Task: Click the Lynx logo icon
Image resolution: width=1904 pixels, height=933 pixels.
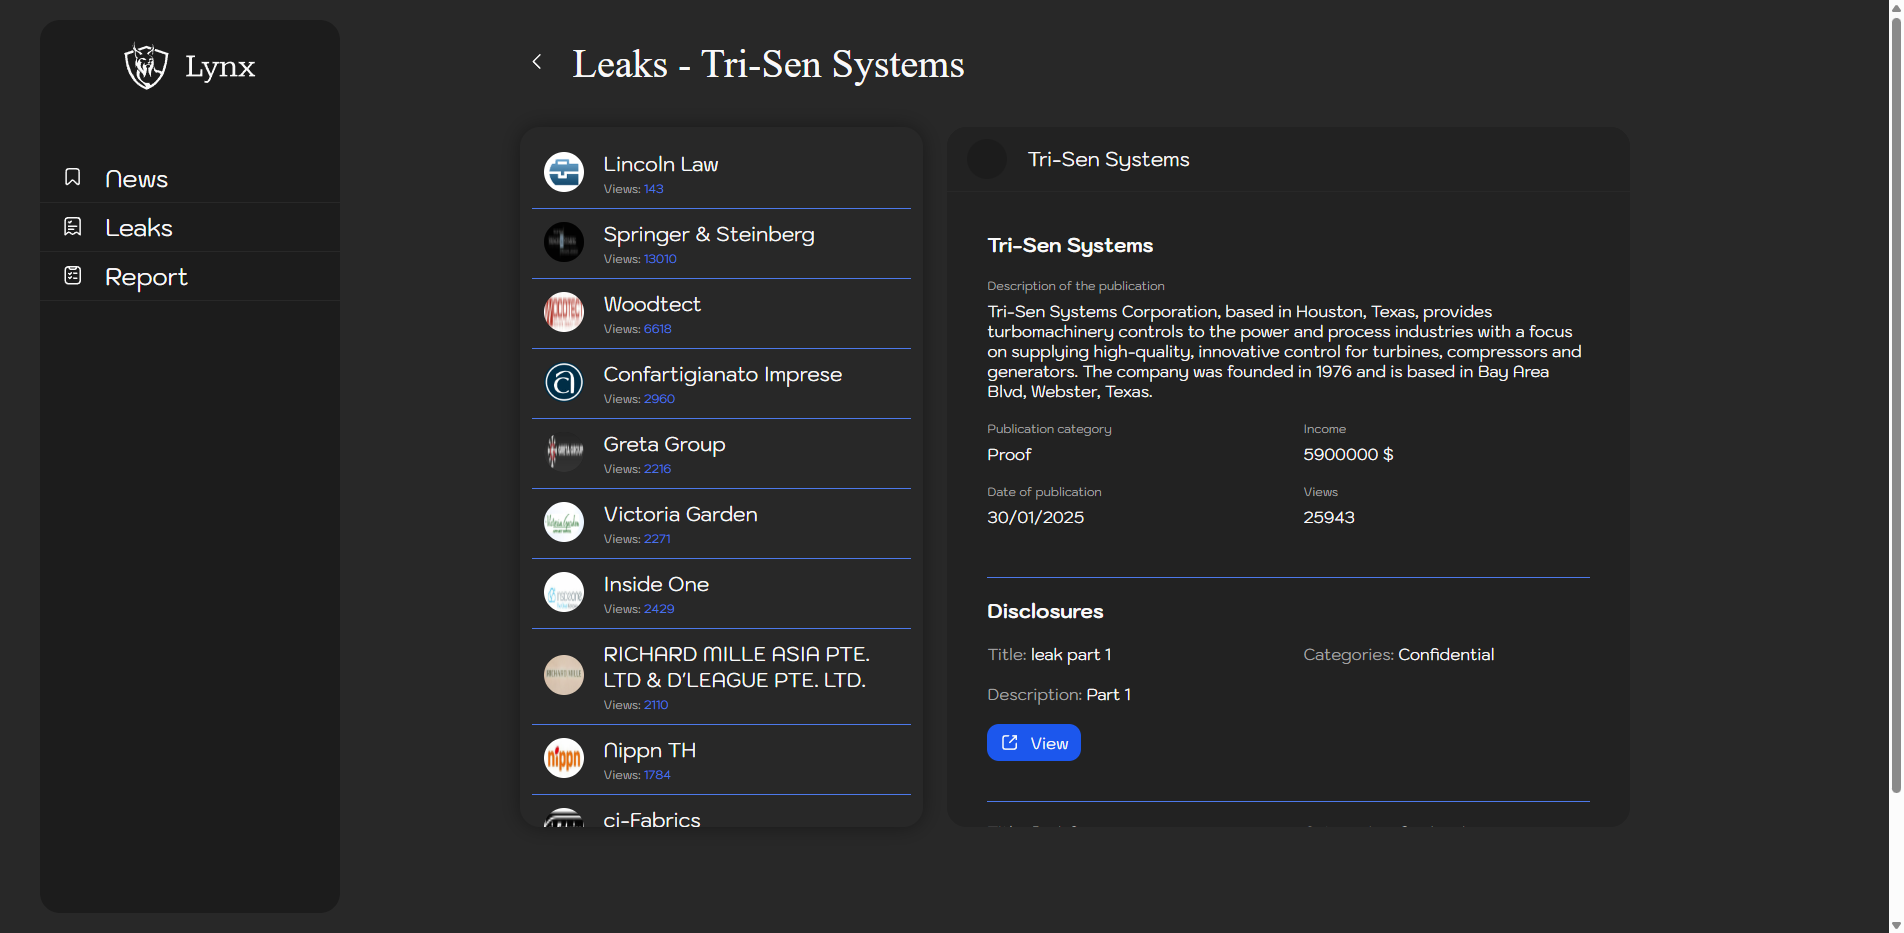Action: [146, 66]
